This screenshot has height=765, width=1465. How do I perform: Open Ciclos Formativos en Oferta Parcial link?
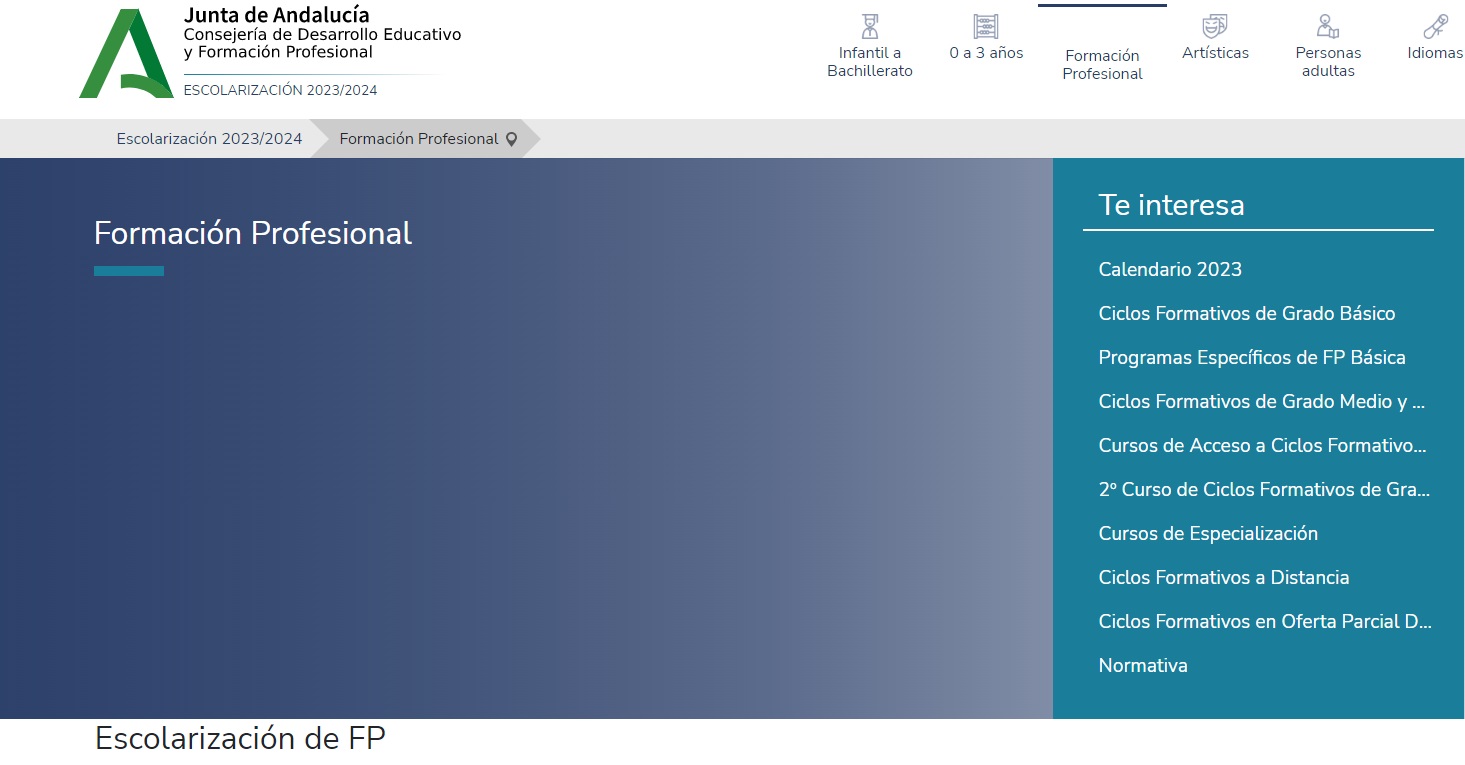coord(1264,621)
